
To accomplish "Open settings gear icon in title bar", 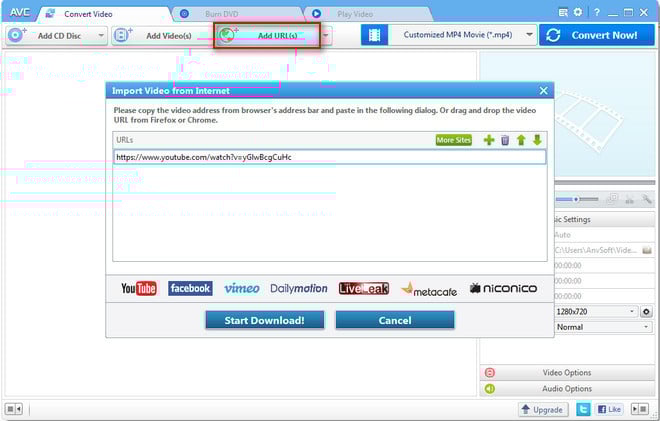I will (x=578, y=12).
